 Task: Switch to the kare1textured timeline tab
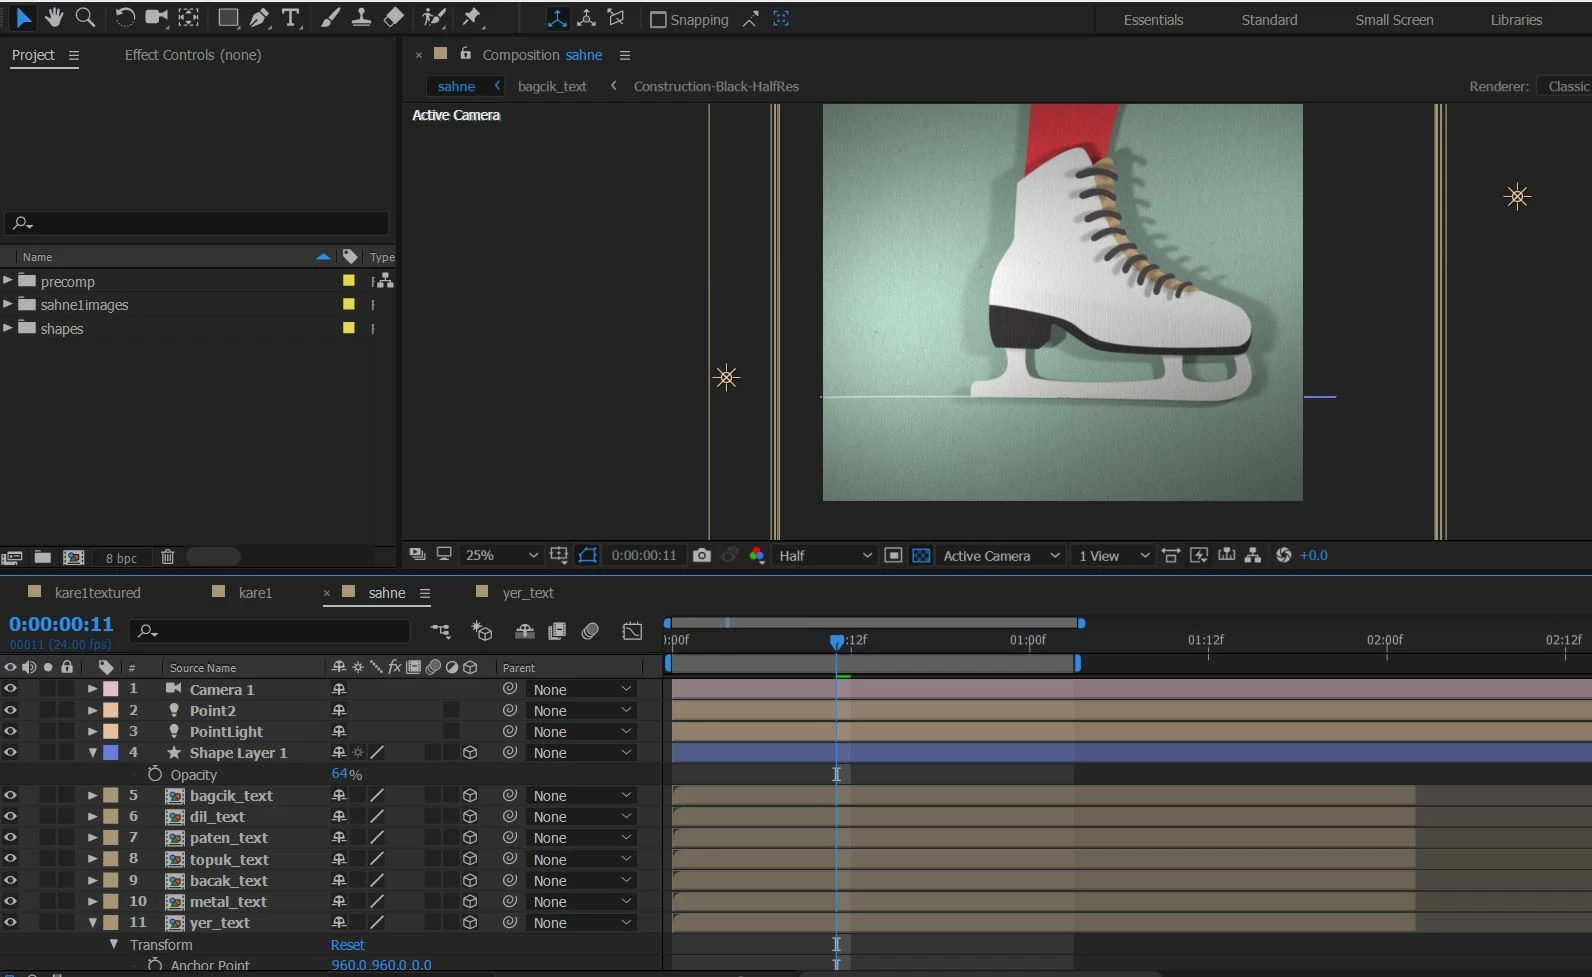97,593
